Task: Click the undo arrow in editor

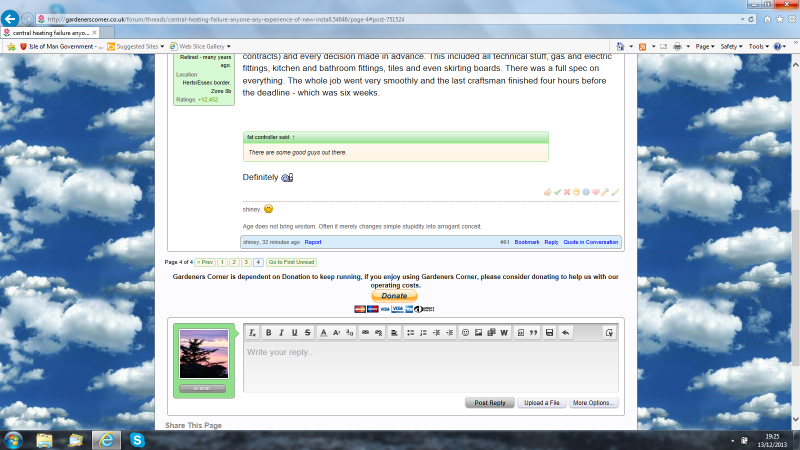Action: tap(566, 332)
